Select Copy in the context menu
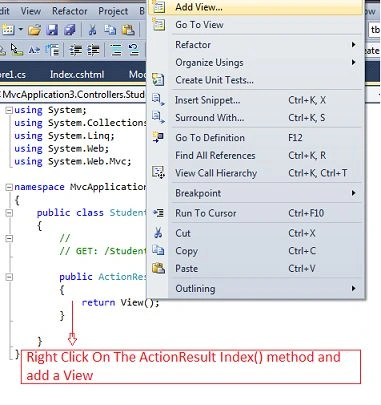The height and width of the screenshot is (405, 381). [x=255, y=251]
